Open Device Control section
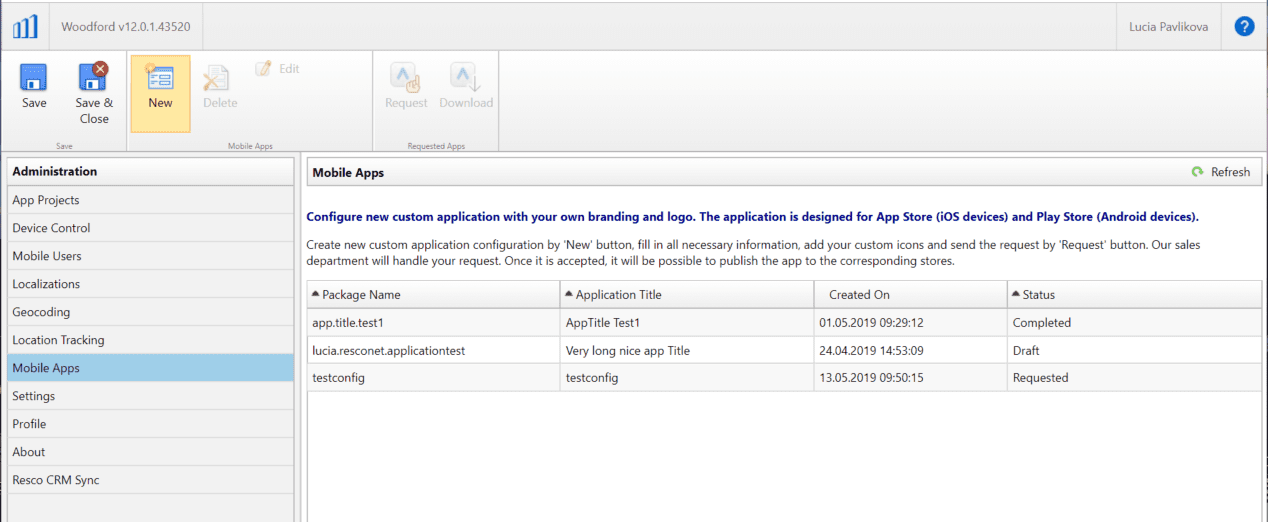The width and height of the screenshot is (1268, 522). coord(151,228)
